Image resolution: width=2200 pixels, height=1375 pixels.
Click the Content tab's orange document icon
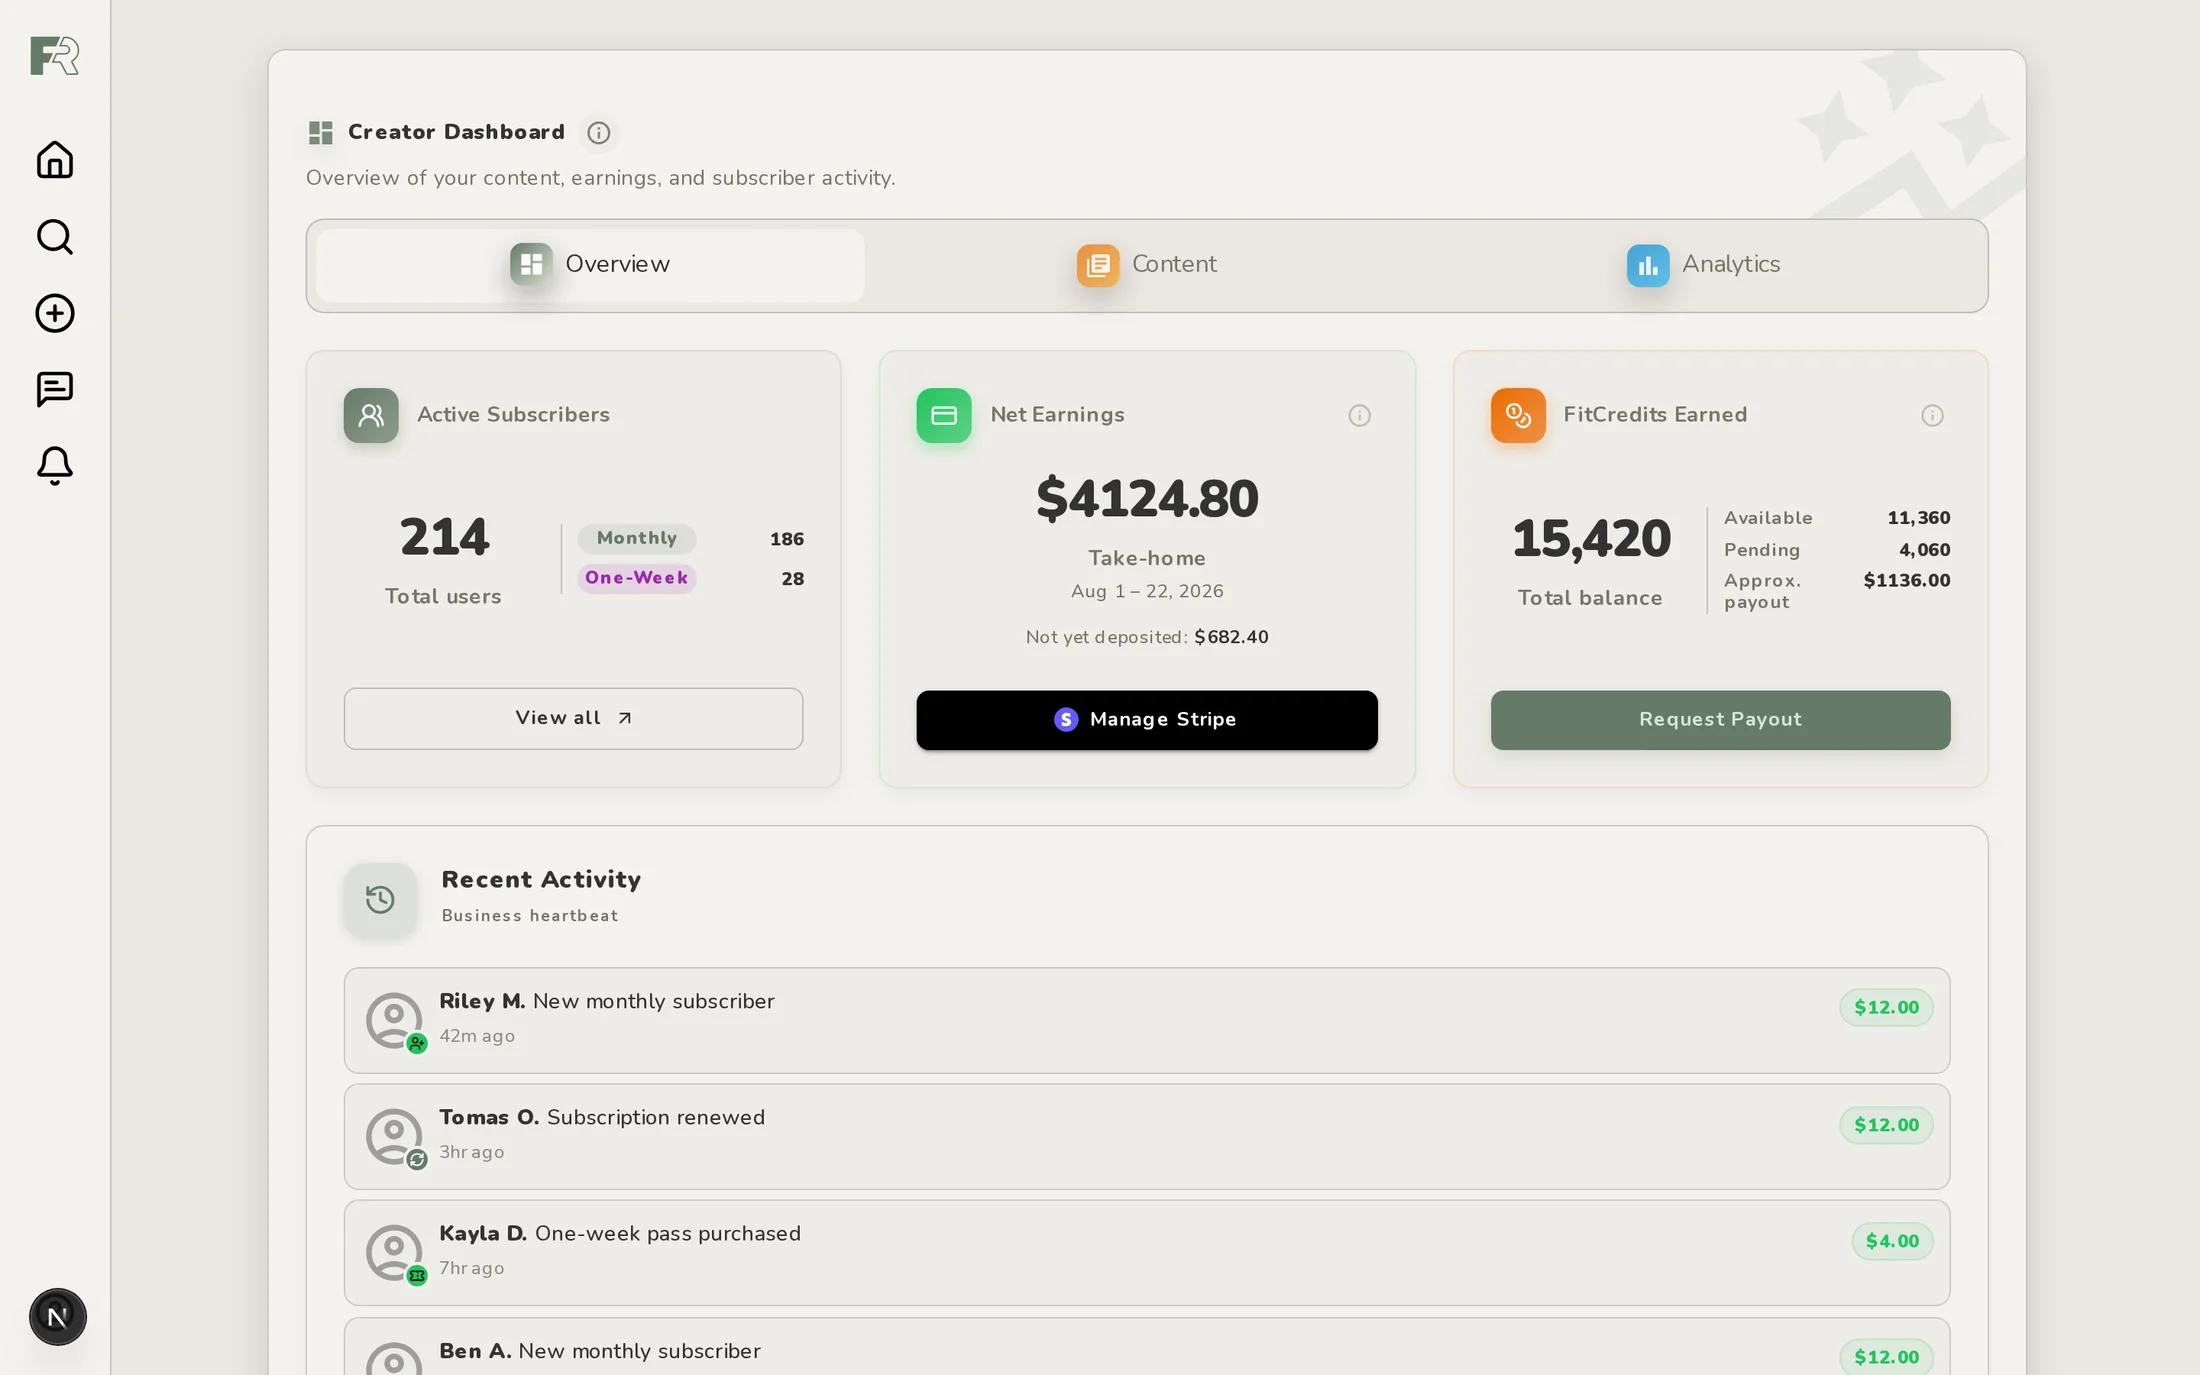pos(1098,265)
